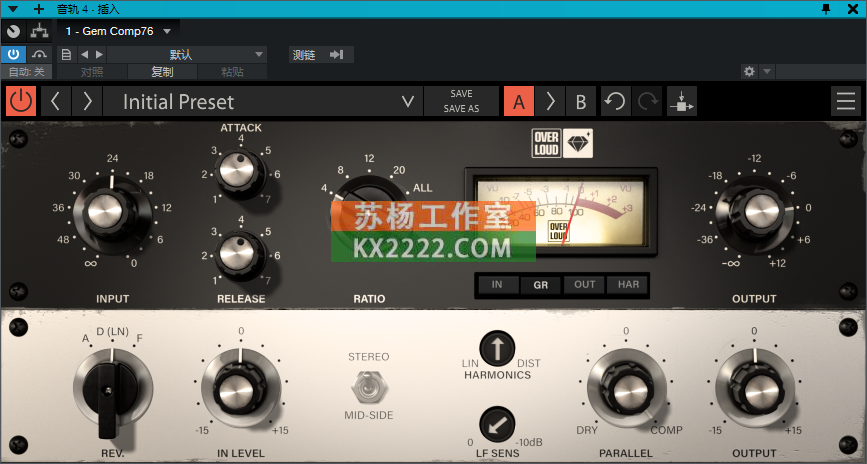The height and width of the screenshot is (464, 867).
Task: Click the plus icon in title bar
Action: pyautogui.click(x=39, y=9)
